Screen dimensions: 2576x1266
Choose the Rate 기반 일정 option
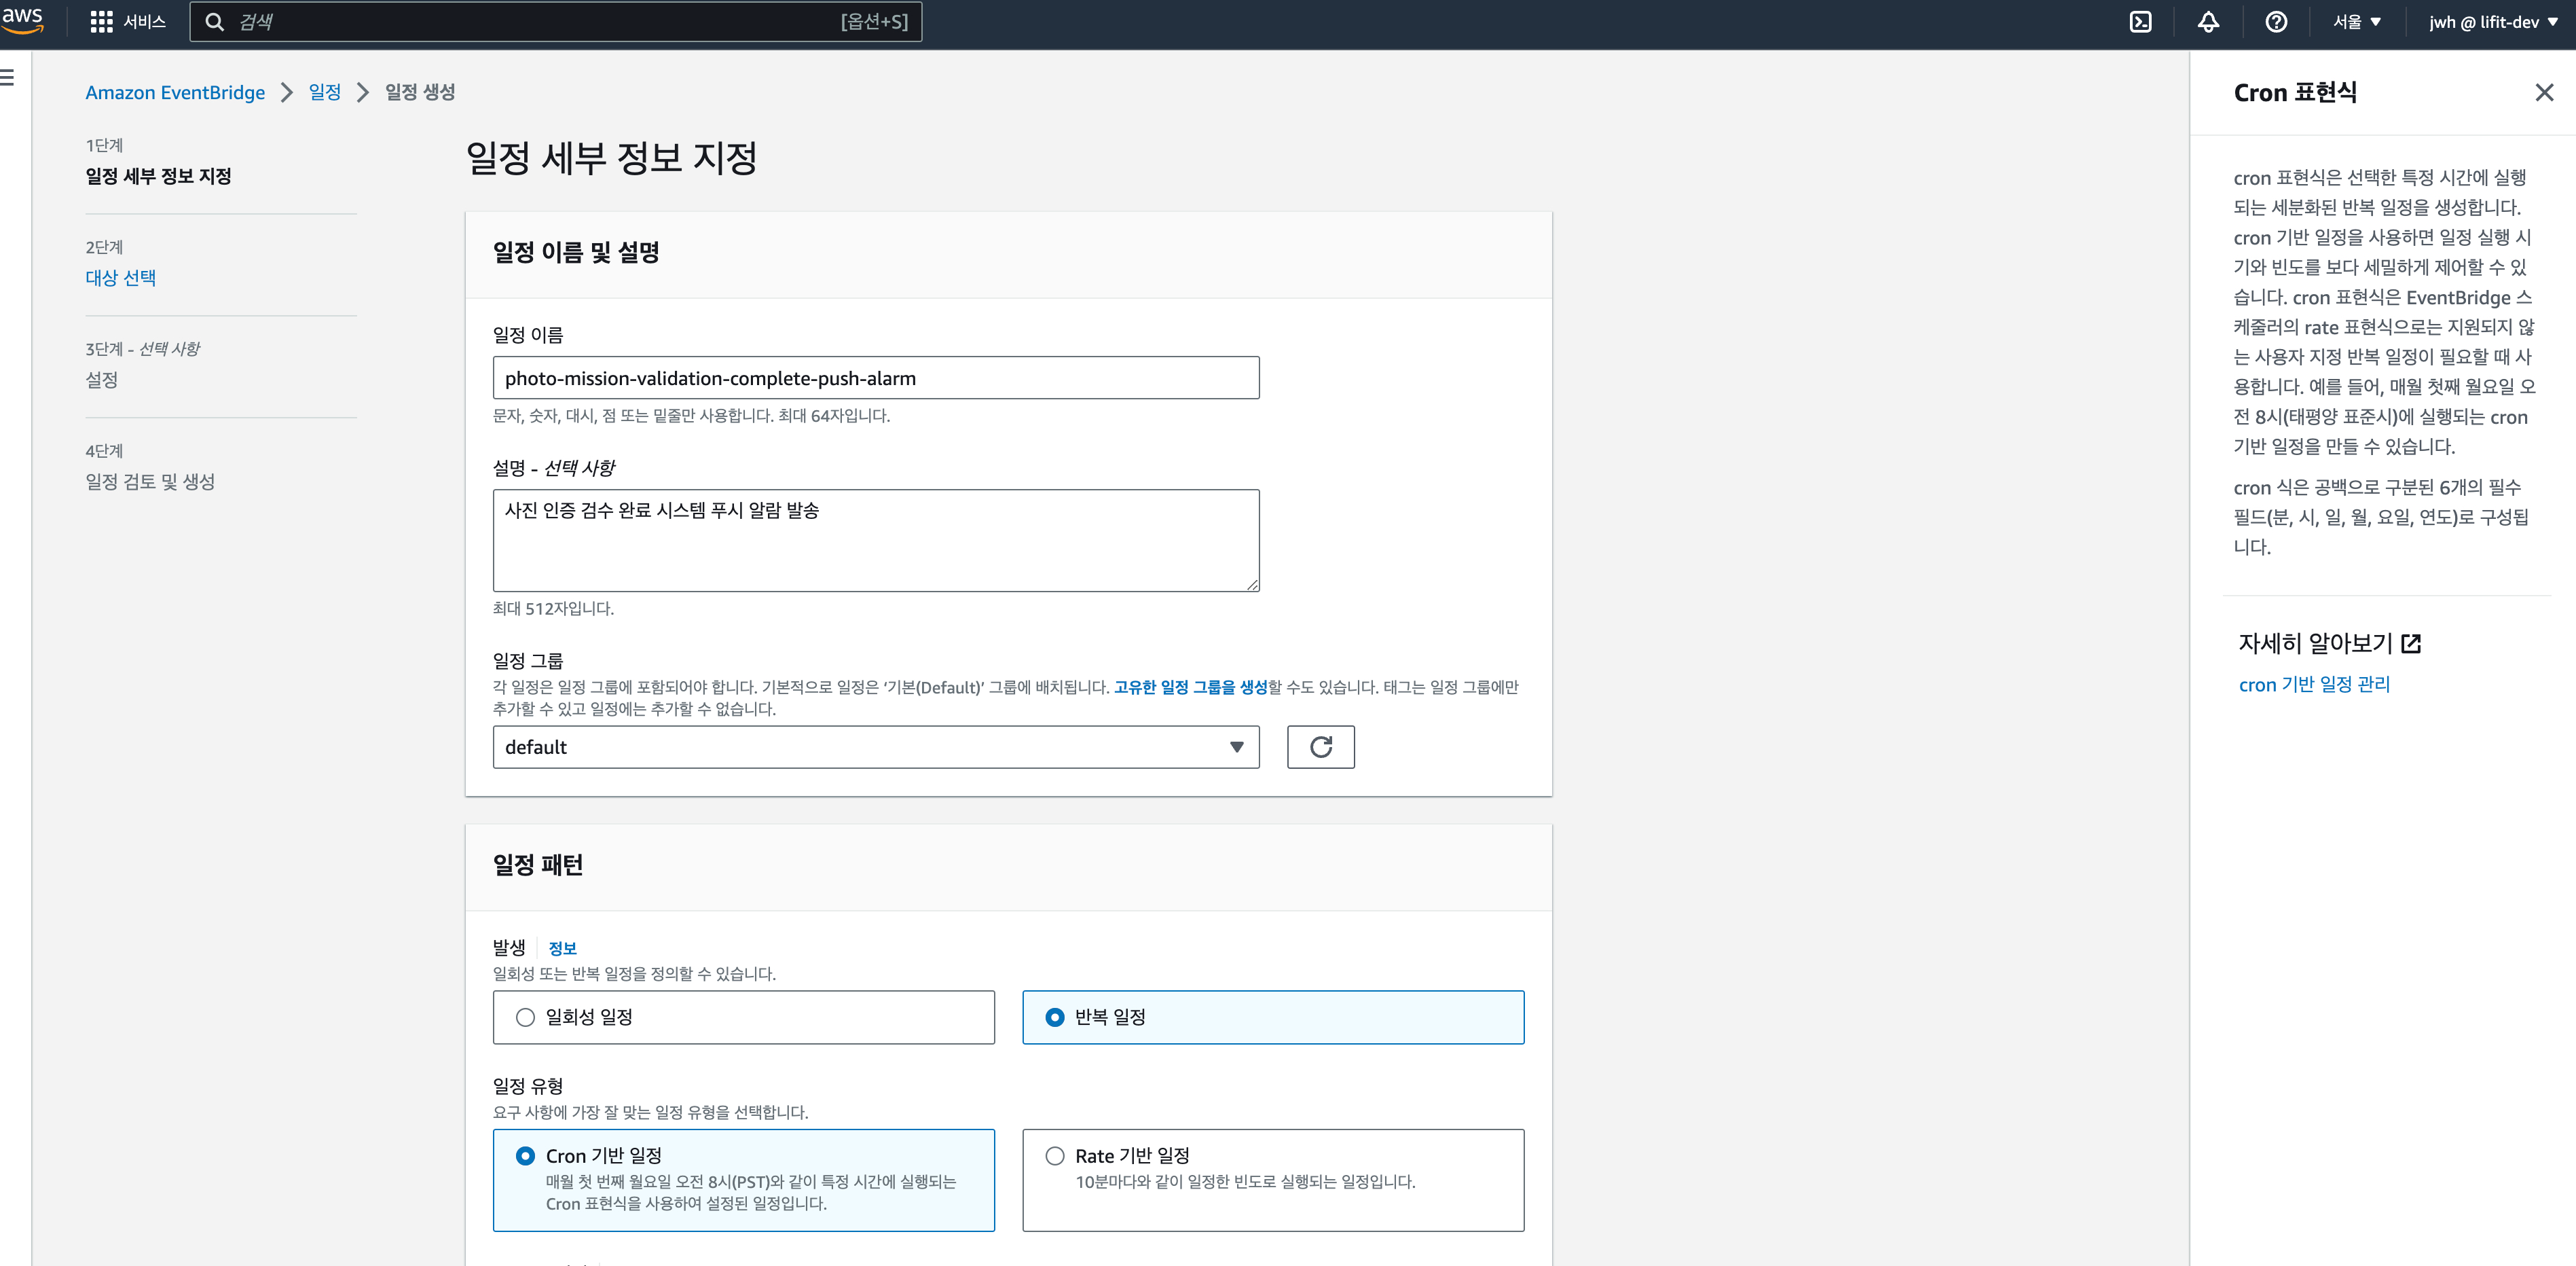pyautogui.click(x=1054, y=1156)
